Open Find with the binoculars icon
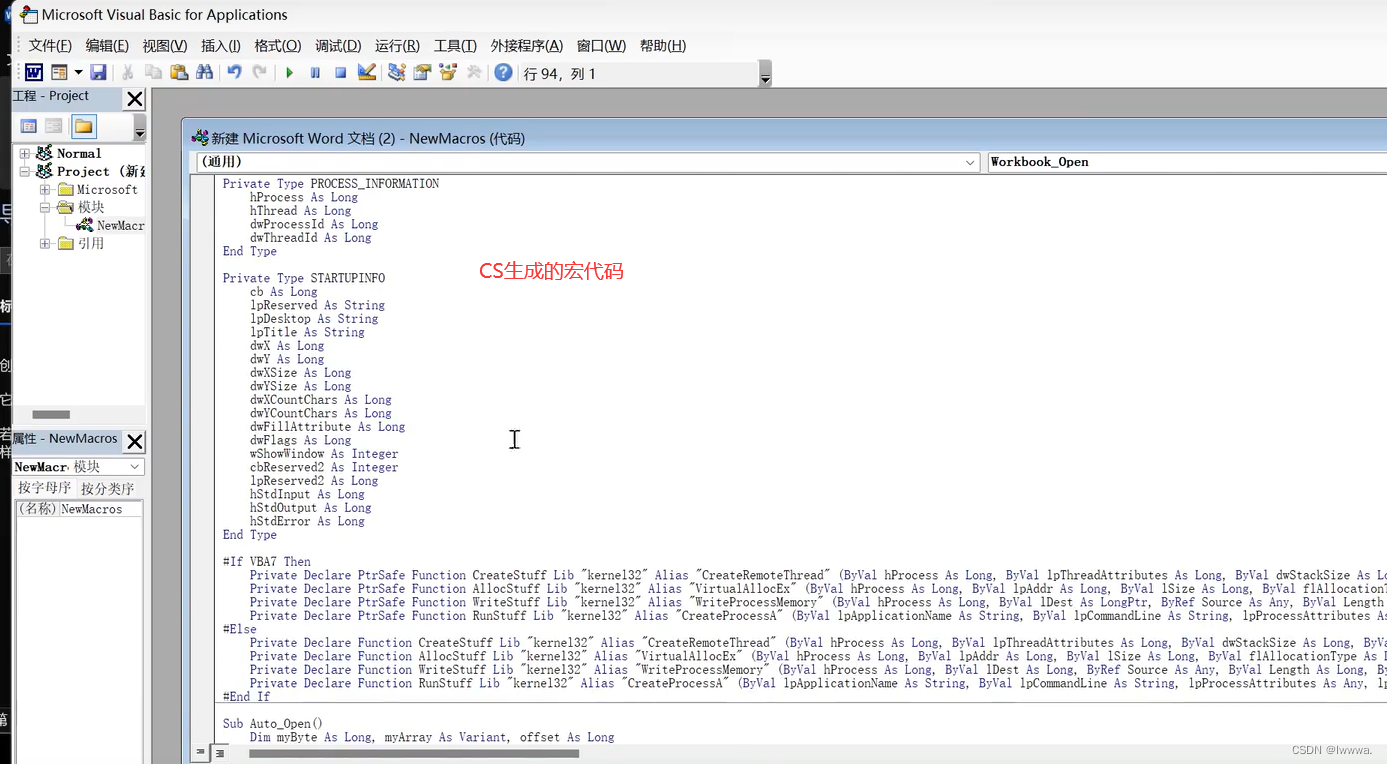Screen dimensions: 1387x764 (x=204, y=72)
